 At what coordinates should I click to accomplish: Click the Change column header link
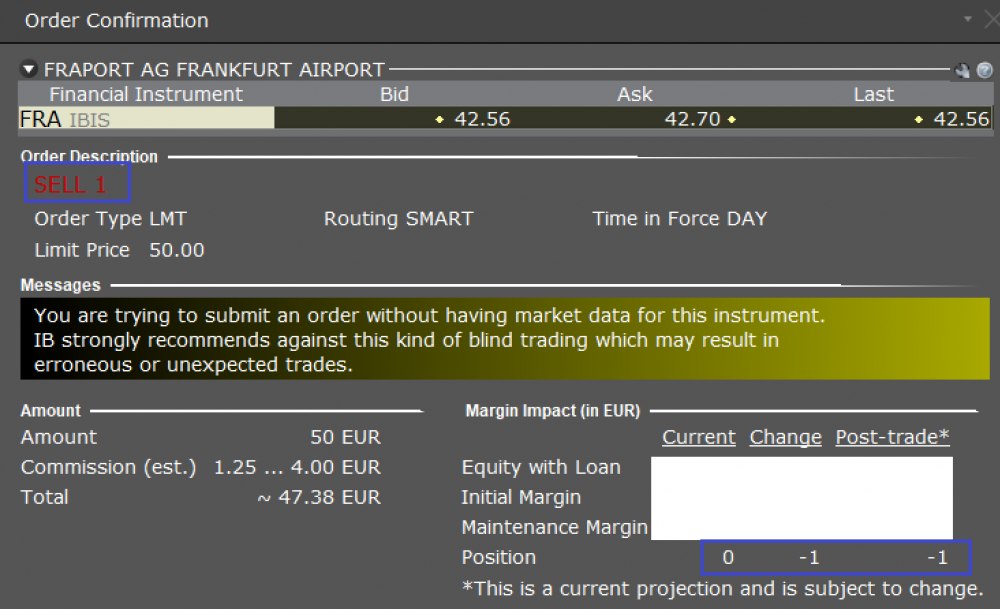tap(785, 437)
